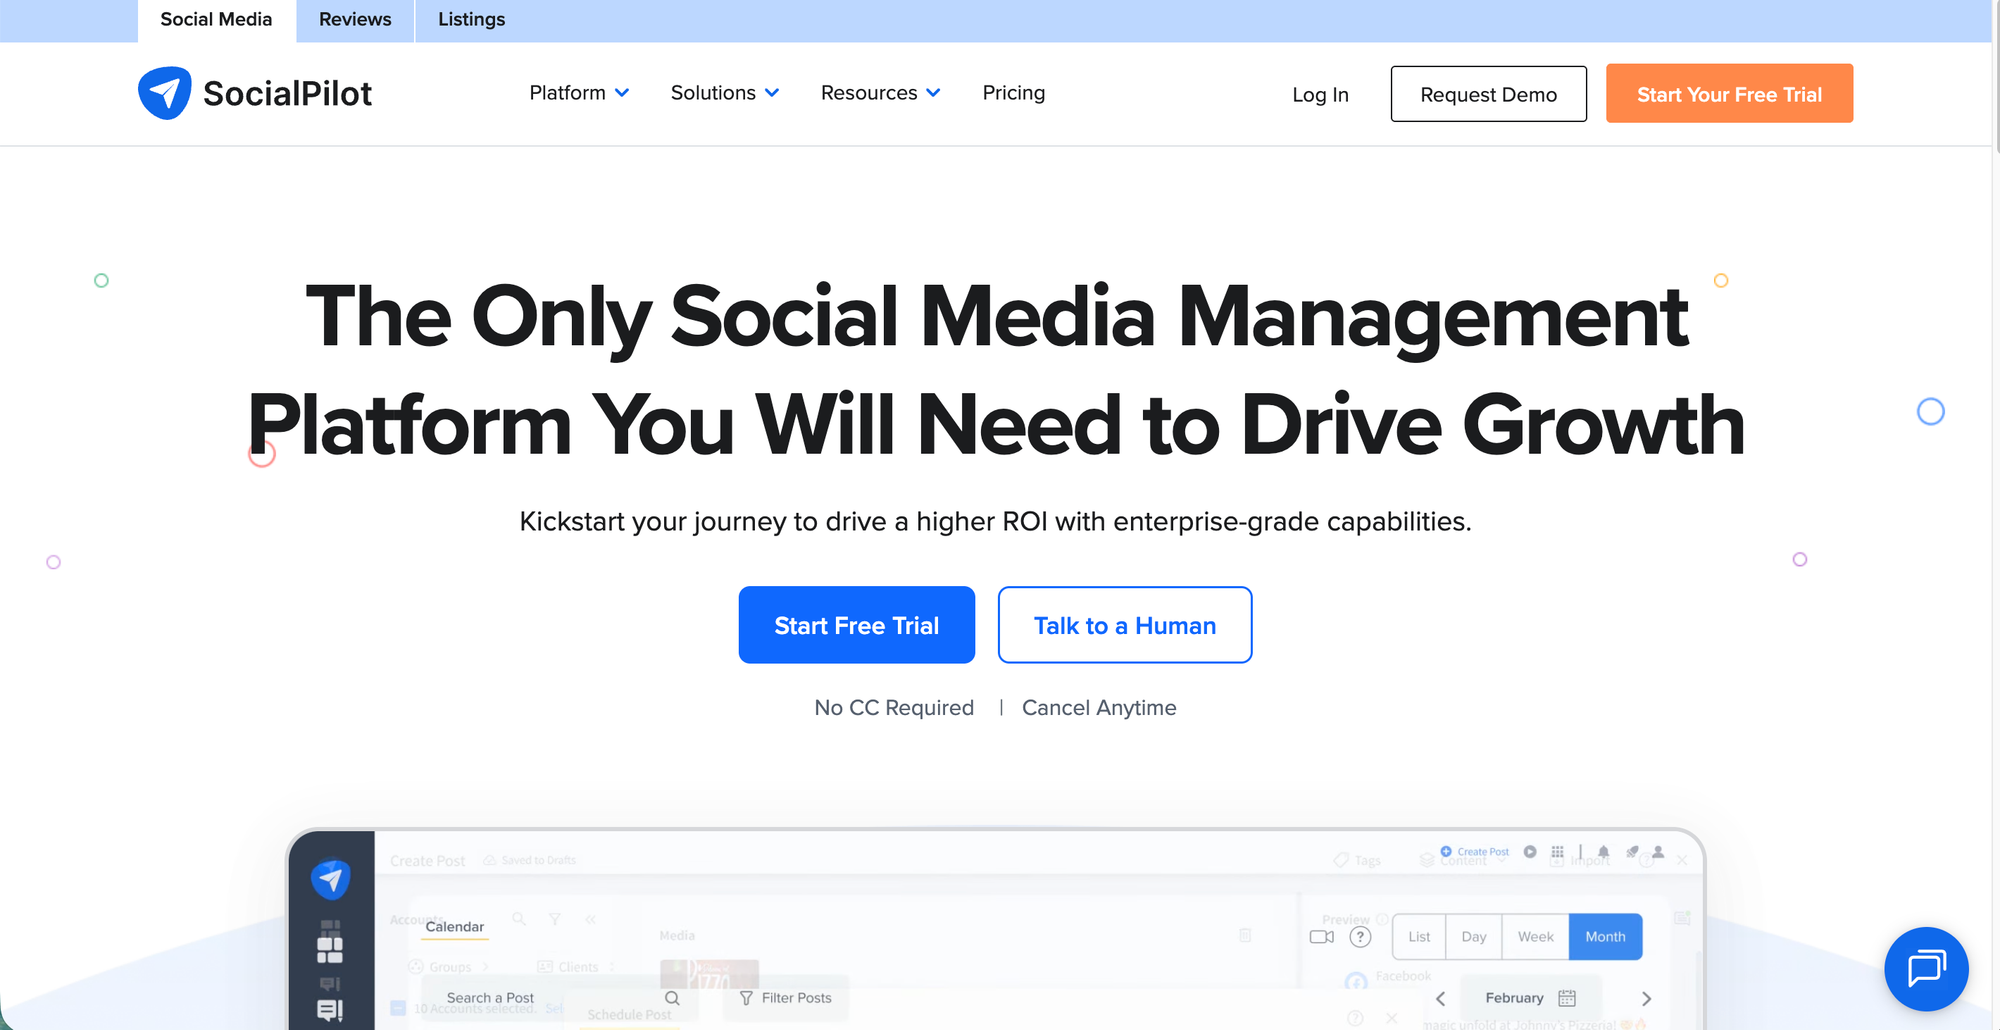Image resolution: width=2000 pixels, height=1030 pixels.
Task: Open the February month picker
Action: click(x=1530, y=998)
